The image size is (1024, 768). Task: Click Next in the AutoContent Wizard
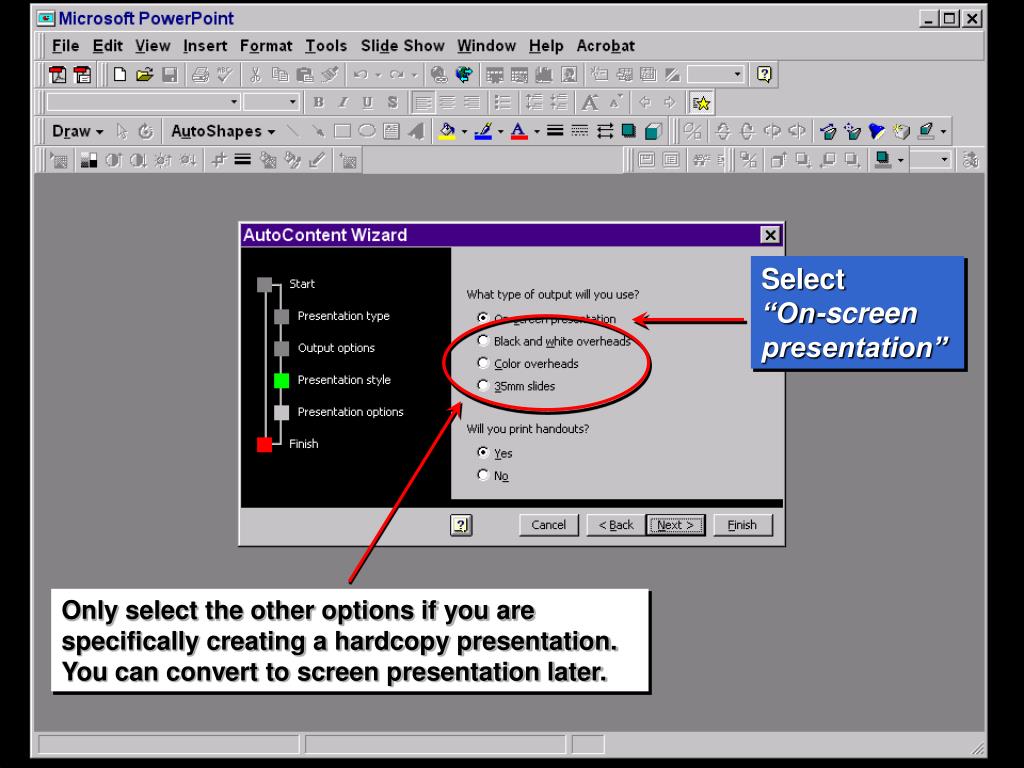675,524
